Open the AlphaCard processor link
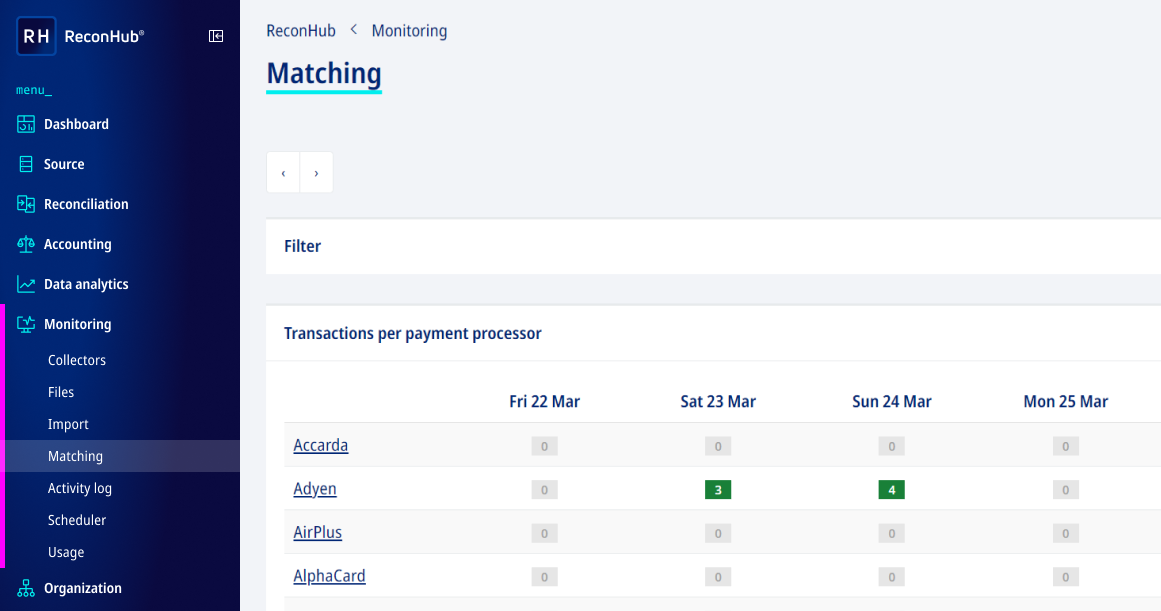Viewport: 1161px width, 611px height. [x=329, y=576]
